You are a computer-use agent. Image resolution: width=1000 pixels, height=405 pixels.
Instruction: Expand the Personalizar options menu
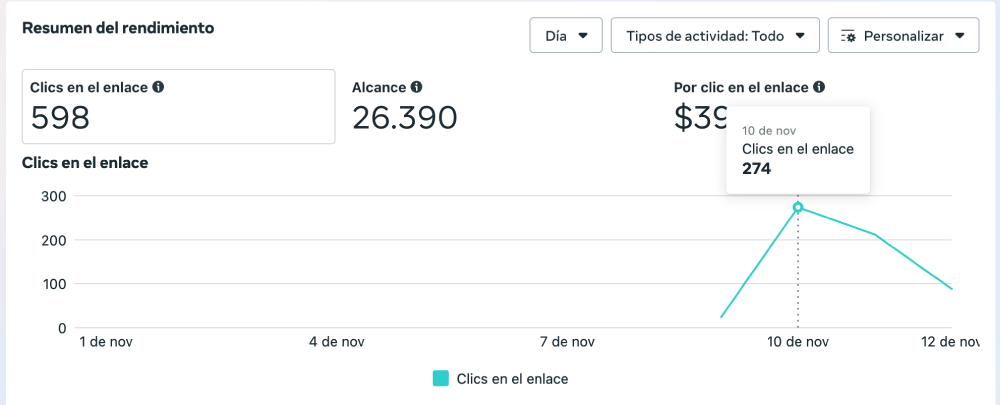click(x=903, y=36)
